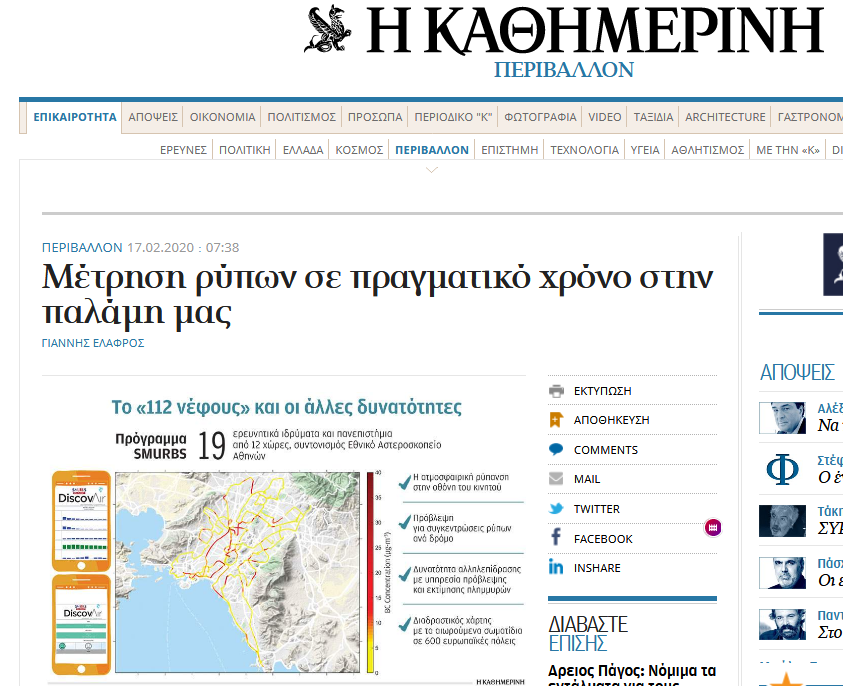Viewport: 843px width, 686px height.
Task: Open author link ΓΙΑΝΝΗΣ ΕΛΑΦΡΟΣ
Action: coord(93,343)
